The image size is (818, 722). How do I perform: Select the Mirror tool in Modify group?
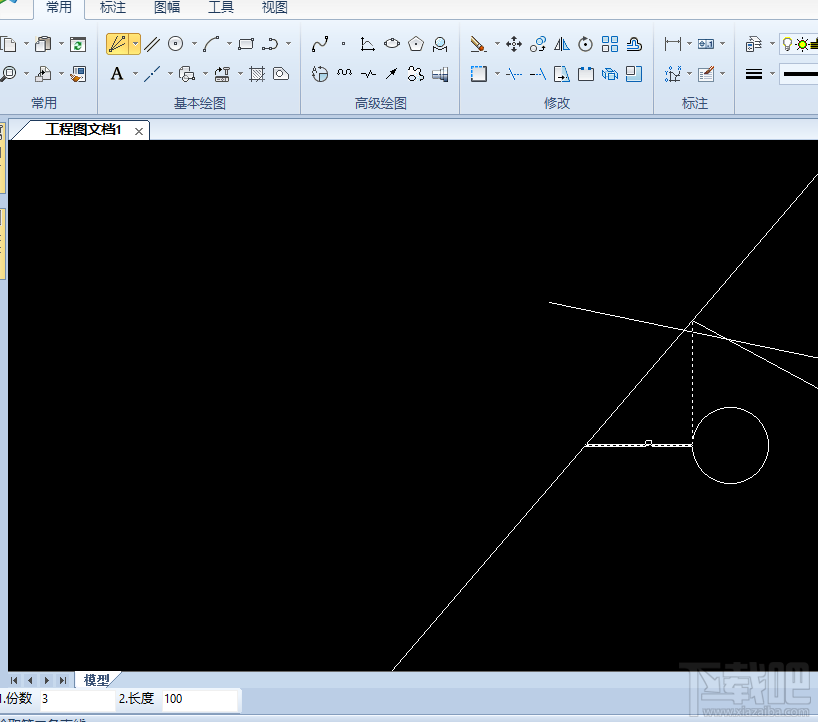(562, 44)
